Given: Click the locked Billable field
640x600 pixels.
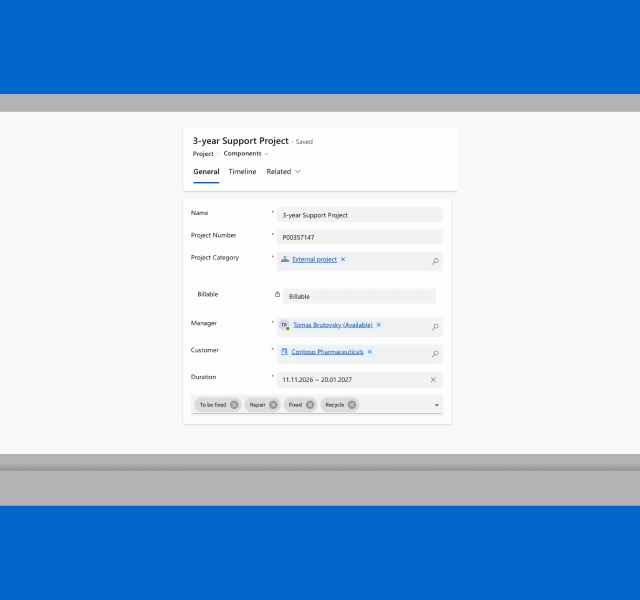Looking at the screenshot, I should click(360, 296).
